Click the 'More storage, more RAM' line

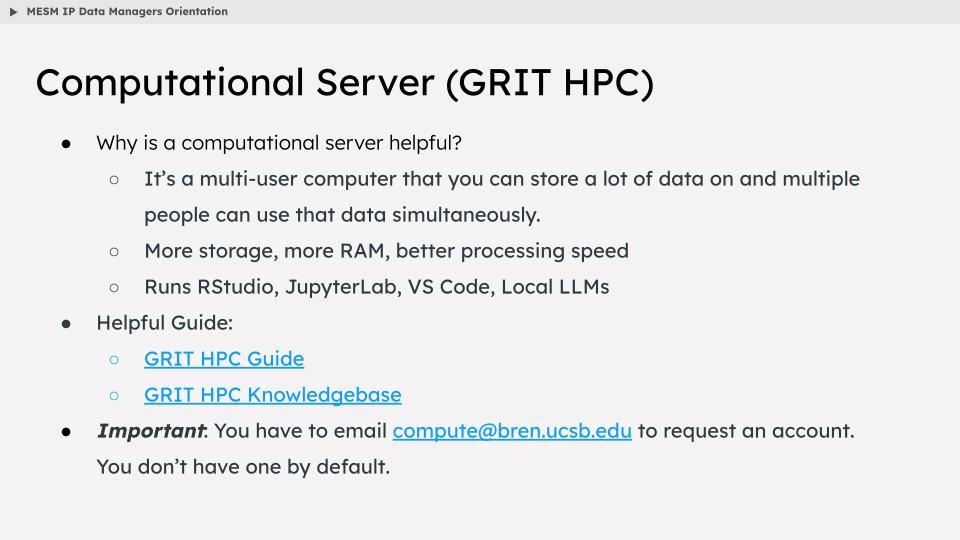click(386, 251)
